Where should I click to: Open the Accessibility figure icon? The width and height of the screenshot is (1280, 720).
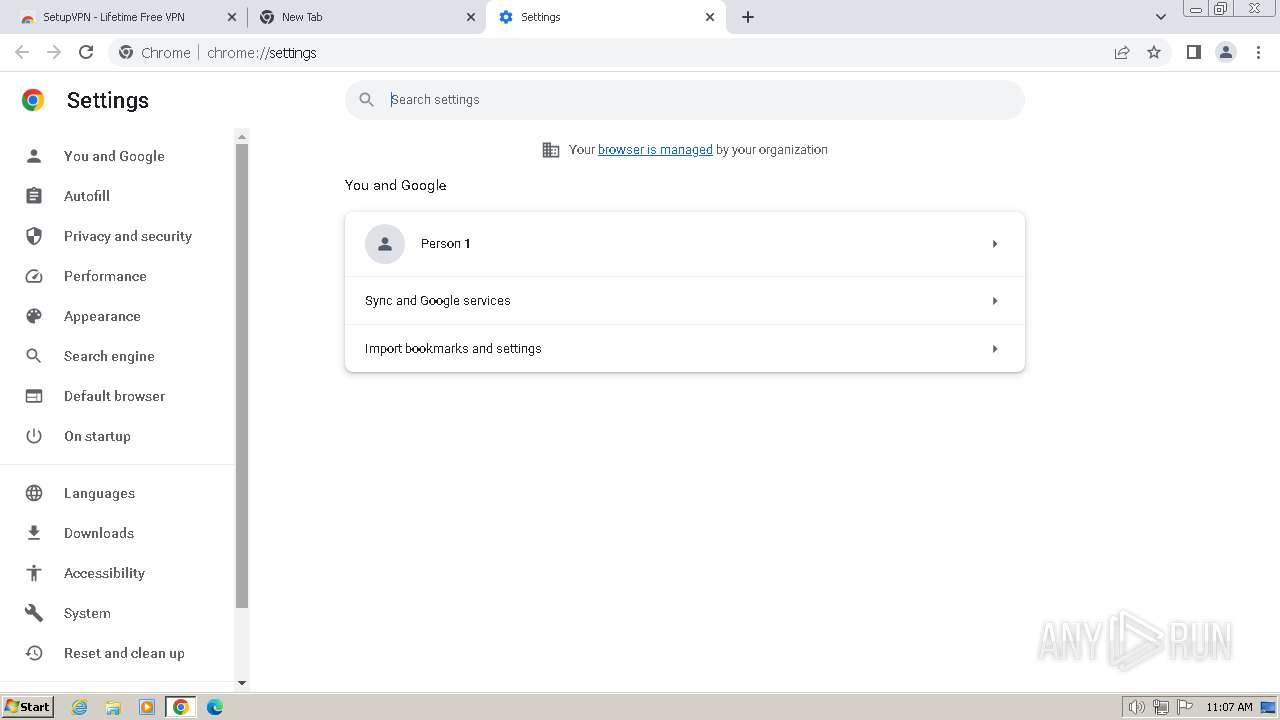click(34, 573)
